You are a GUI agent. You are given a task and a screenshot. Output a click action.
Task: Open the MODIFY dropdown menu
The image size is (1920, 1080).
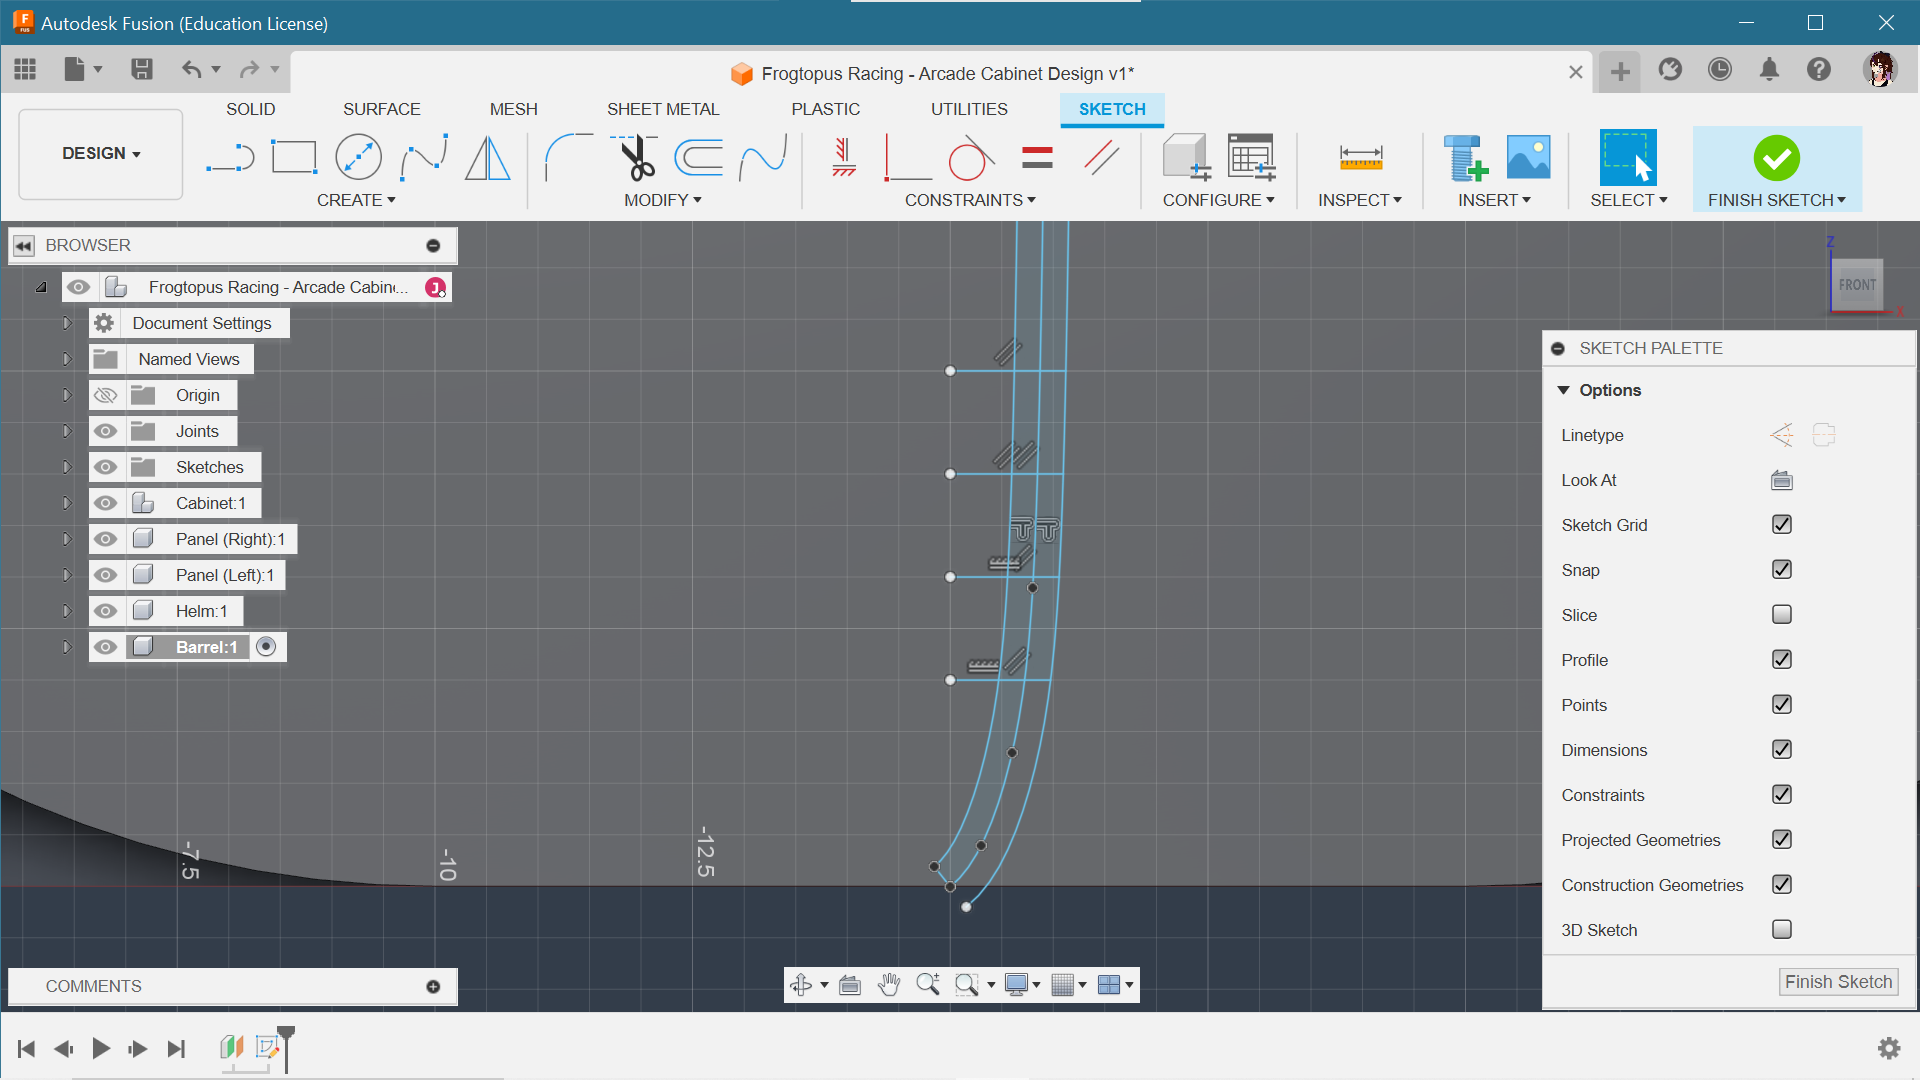[662, 200]
